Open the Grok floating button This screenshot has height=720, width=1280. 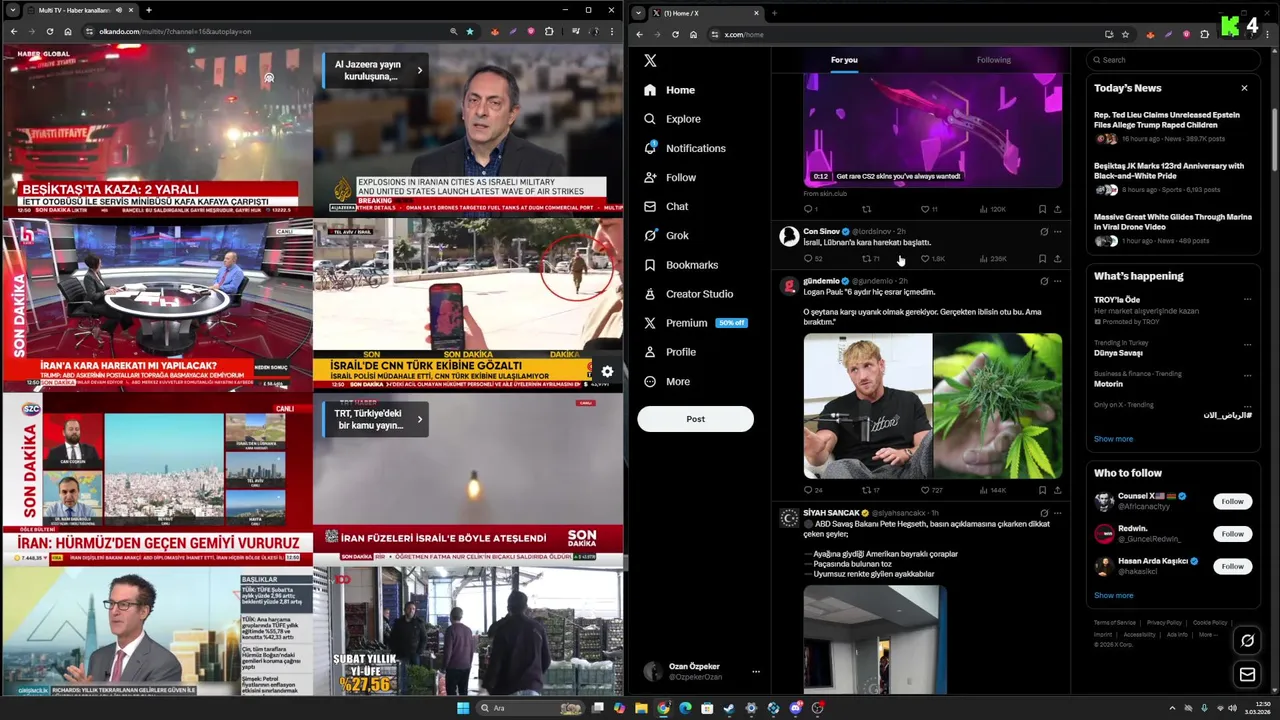[1247, 640]
